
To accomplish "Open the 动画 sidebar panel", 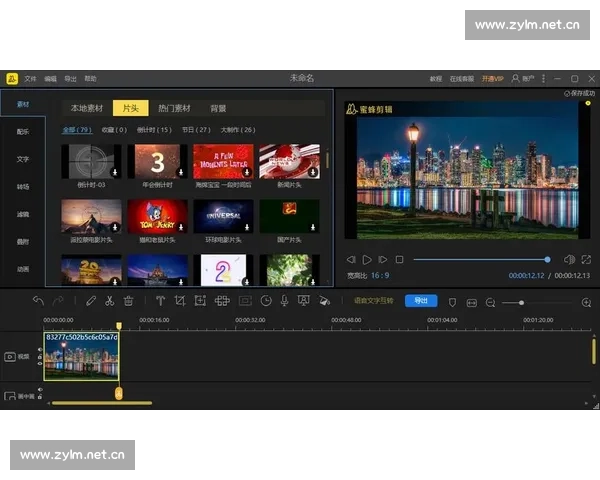I will 23,269.
